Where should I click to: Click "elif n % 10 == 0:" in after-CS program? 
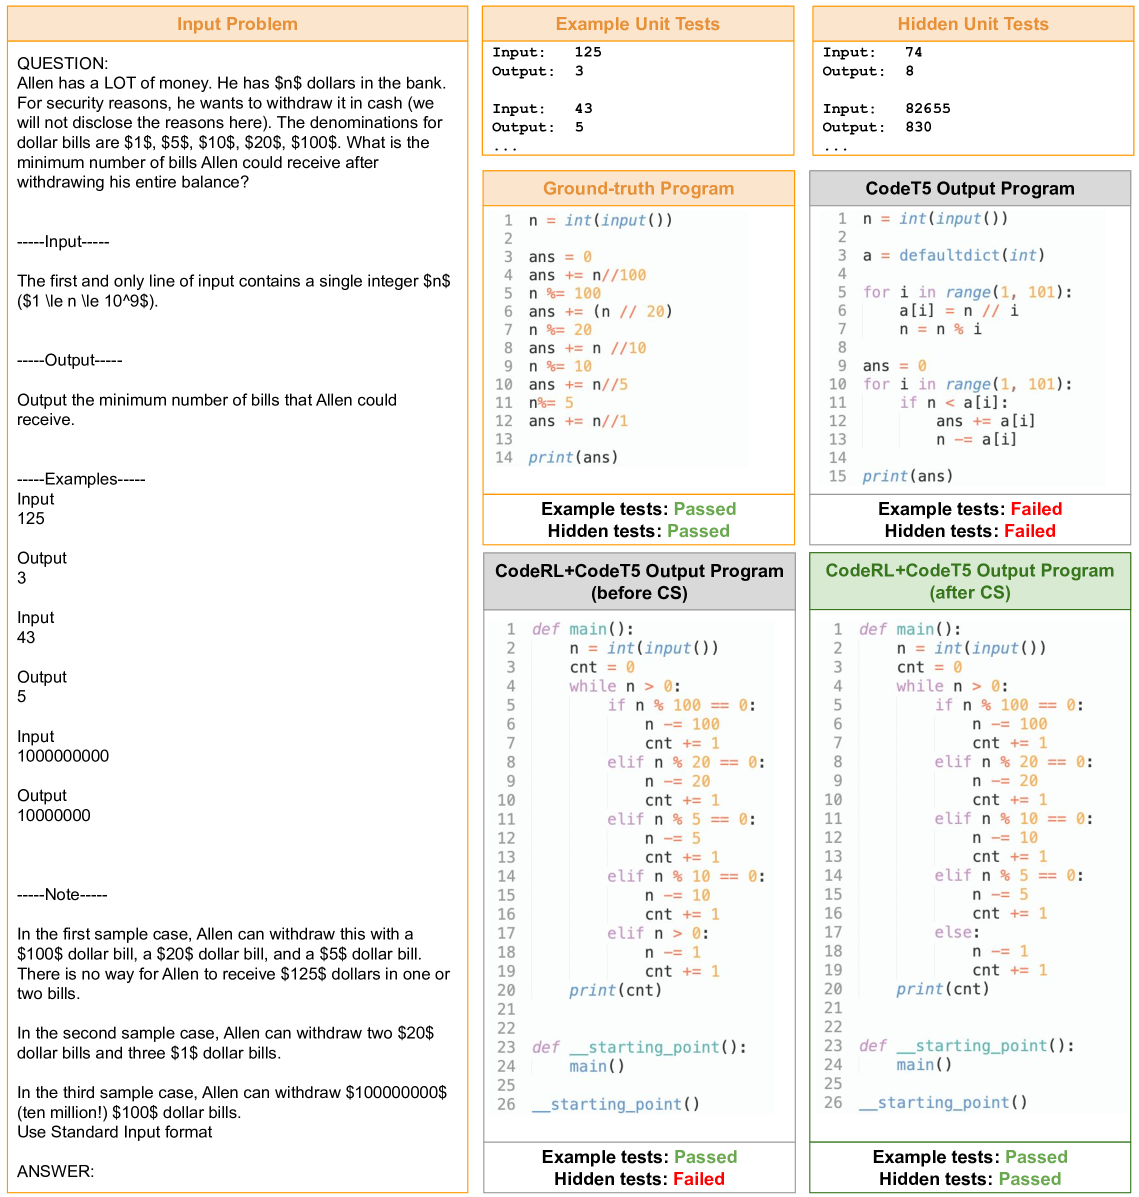click(x=1013, y=818)
